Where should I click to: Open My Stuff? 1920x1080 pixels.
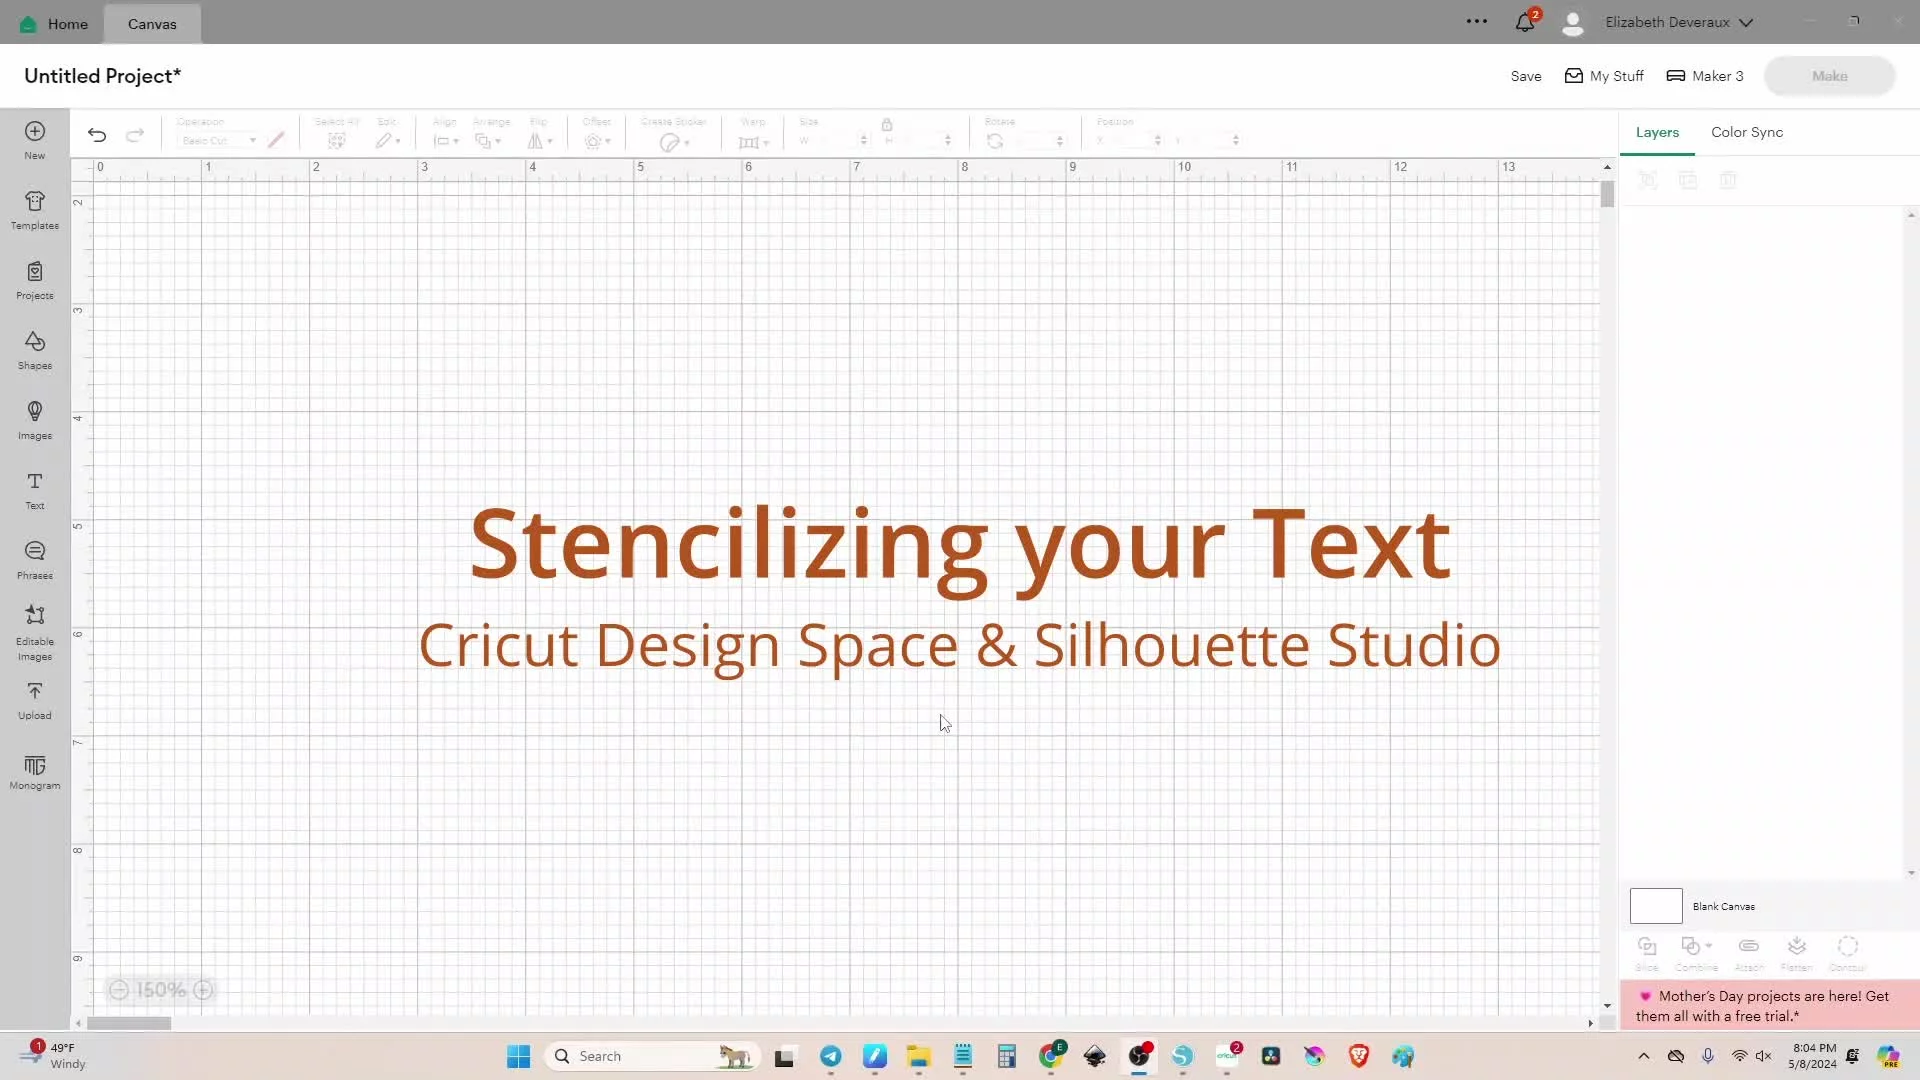point(1604,76)
